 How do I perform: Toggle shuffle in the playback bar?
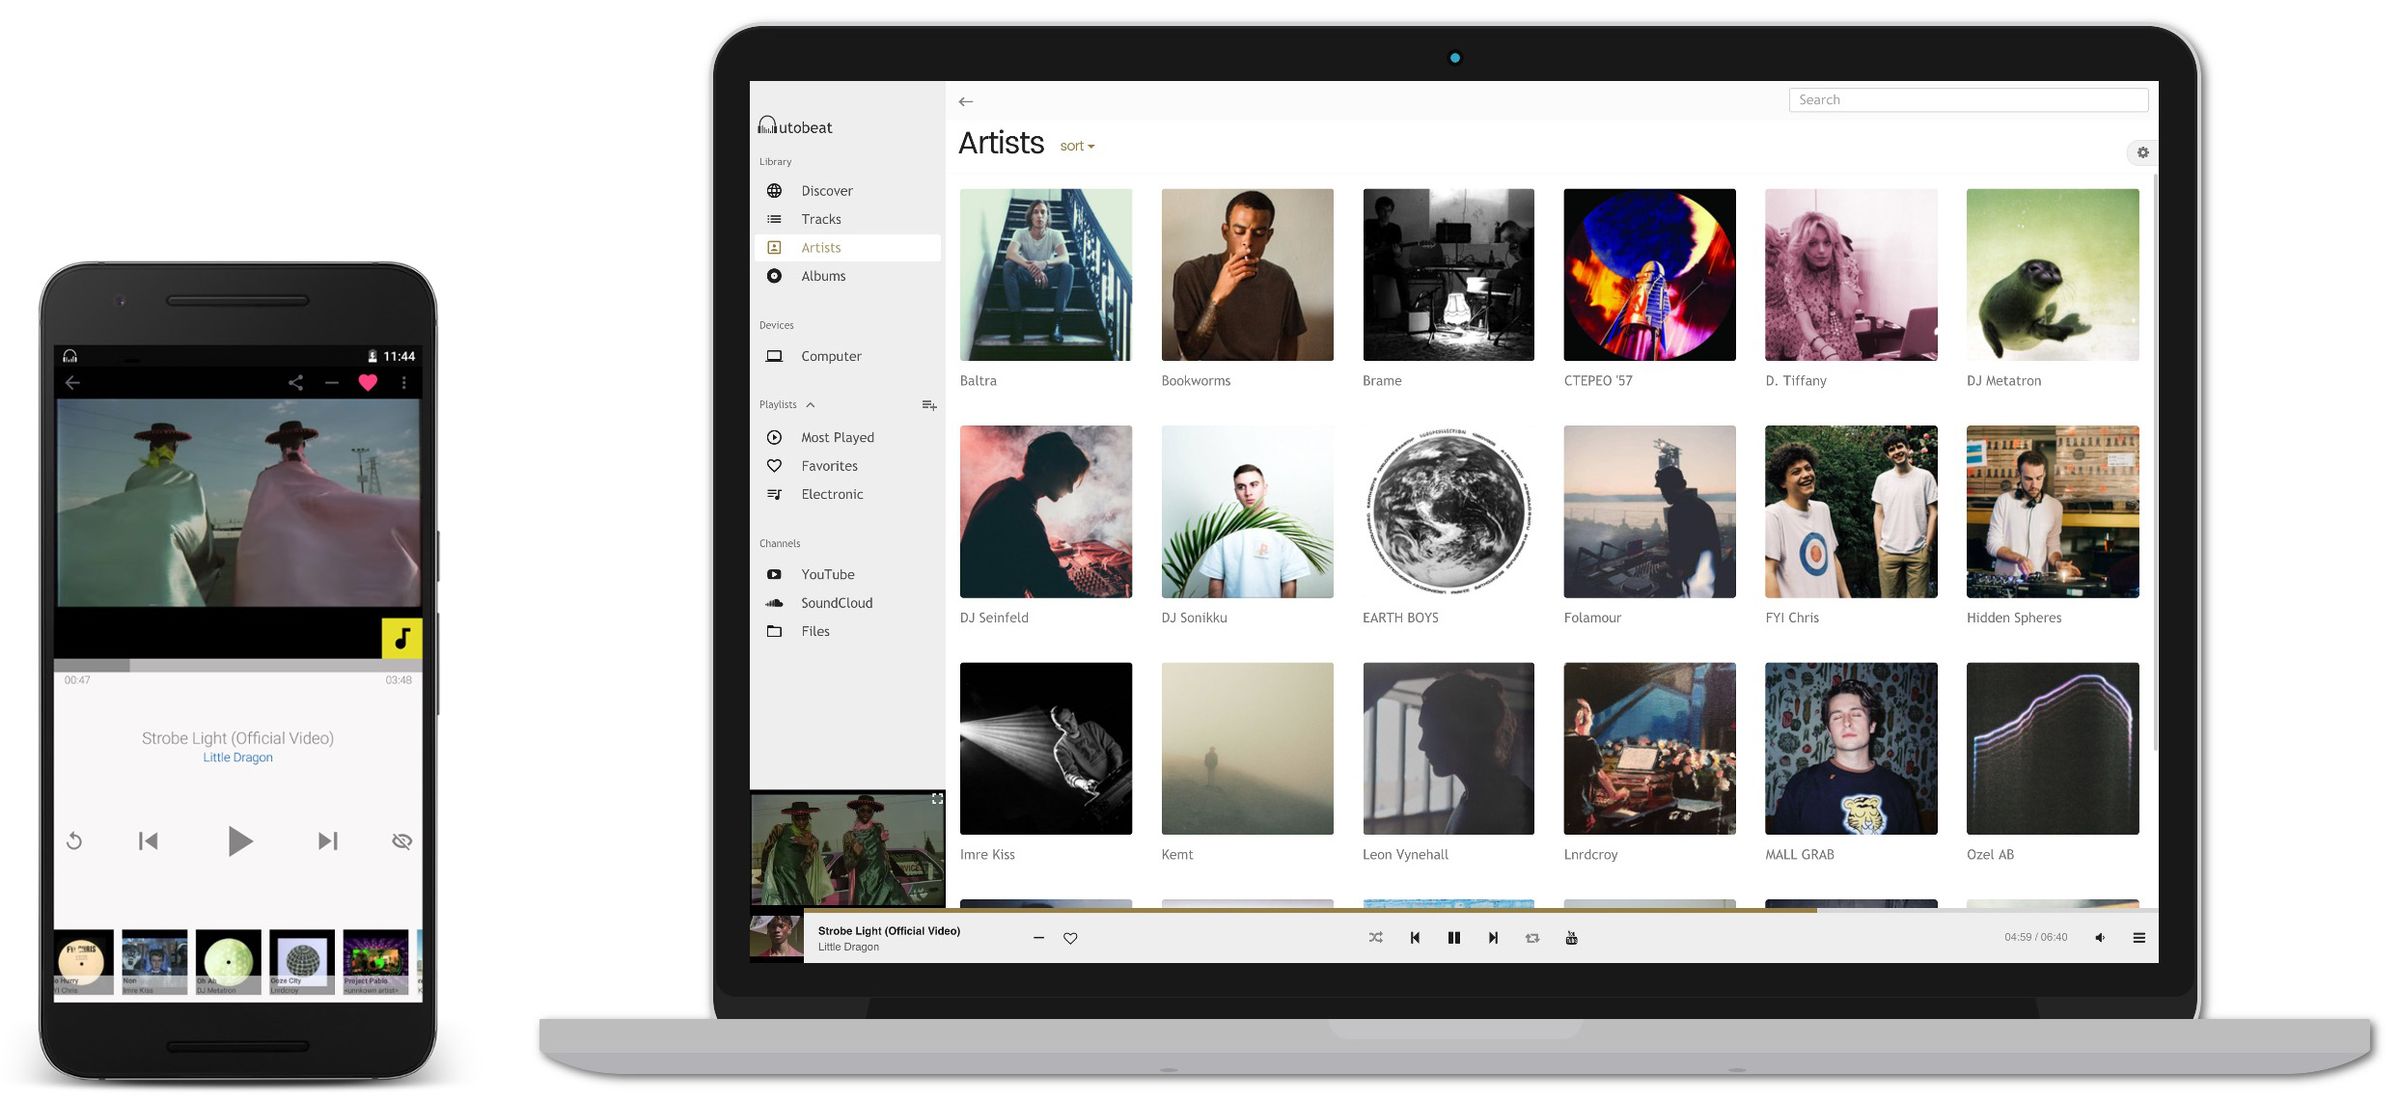(x=1376, y=937)
